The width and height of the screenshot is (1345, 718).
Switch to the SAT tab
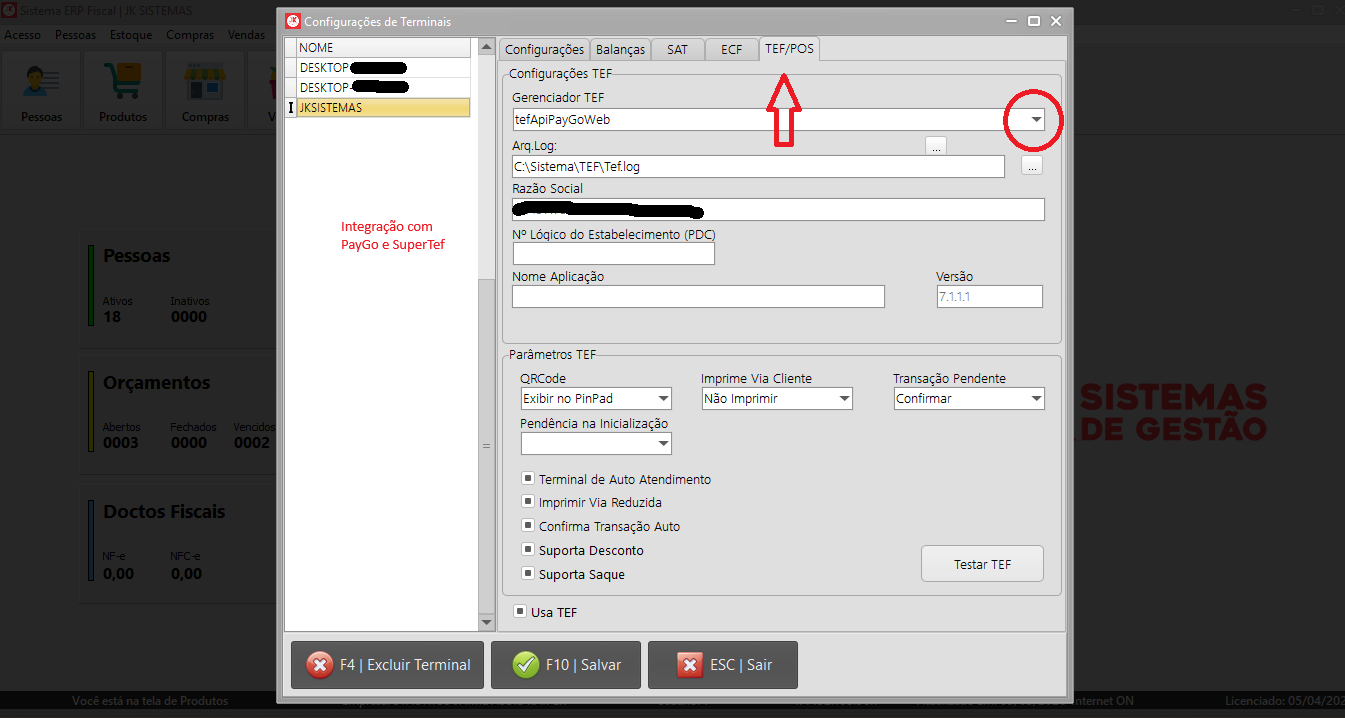pyautogui.click(x=677, y=49)
